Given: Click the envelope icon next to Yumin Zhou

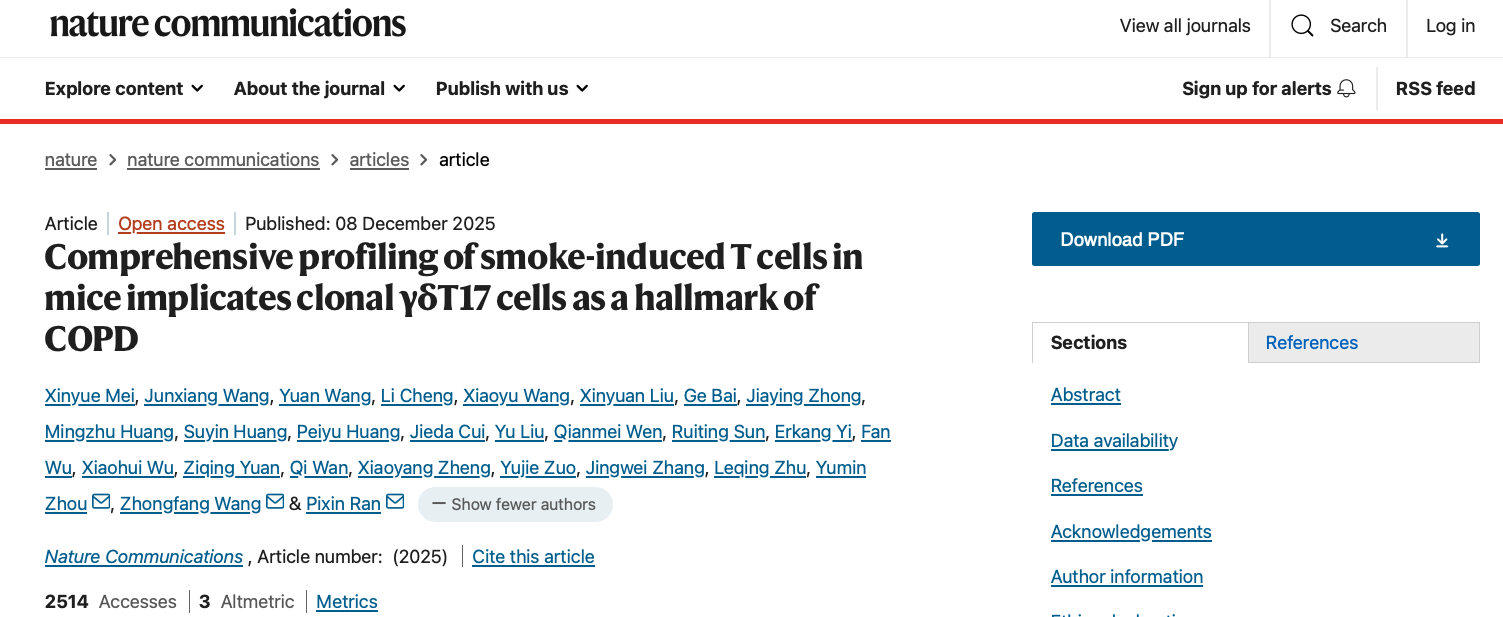Looking at the screenshot, I should coord(101,502).
